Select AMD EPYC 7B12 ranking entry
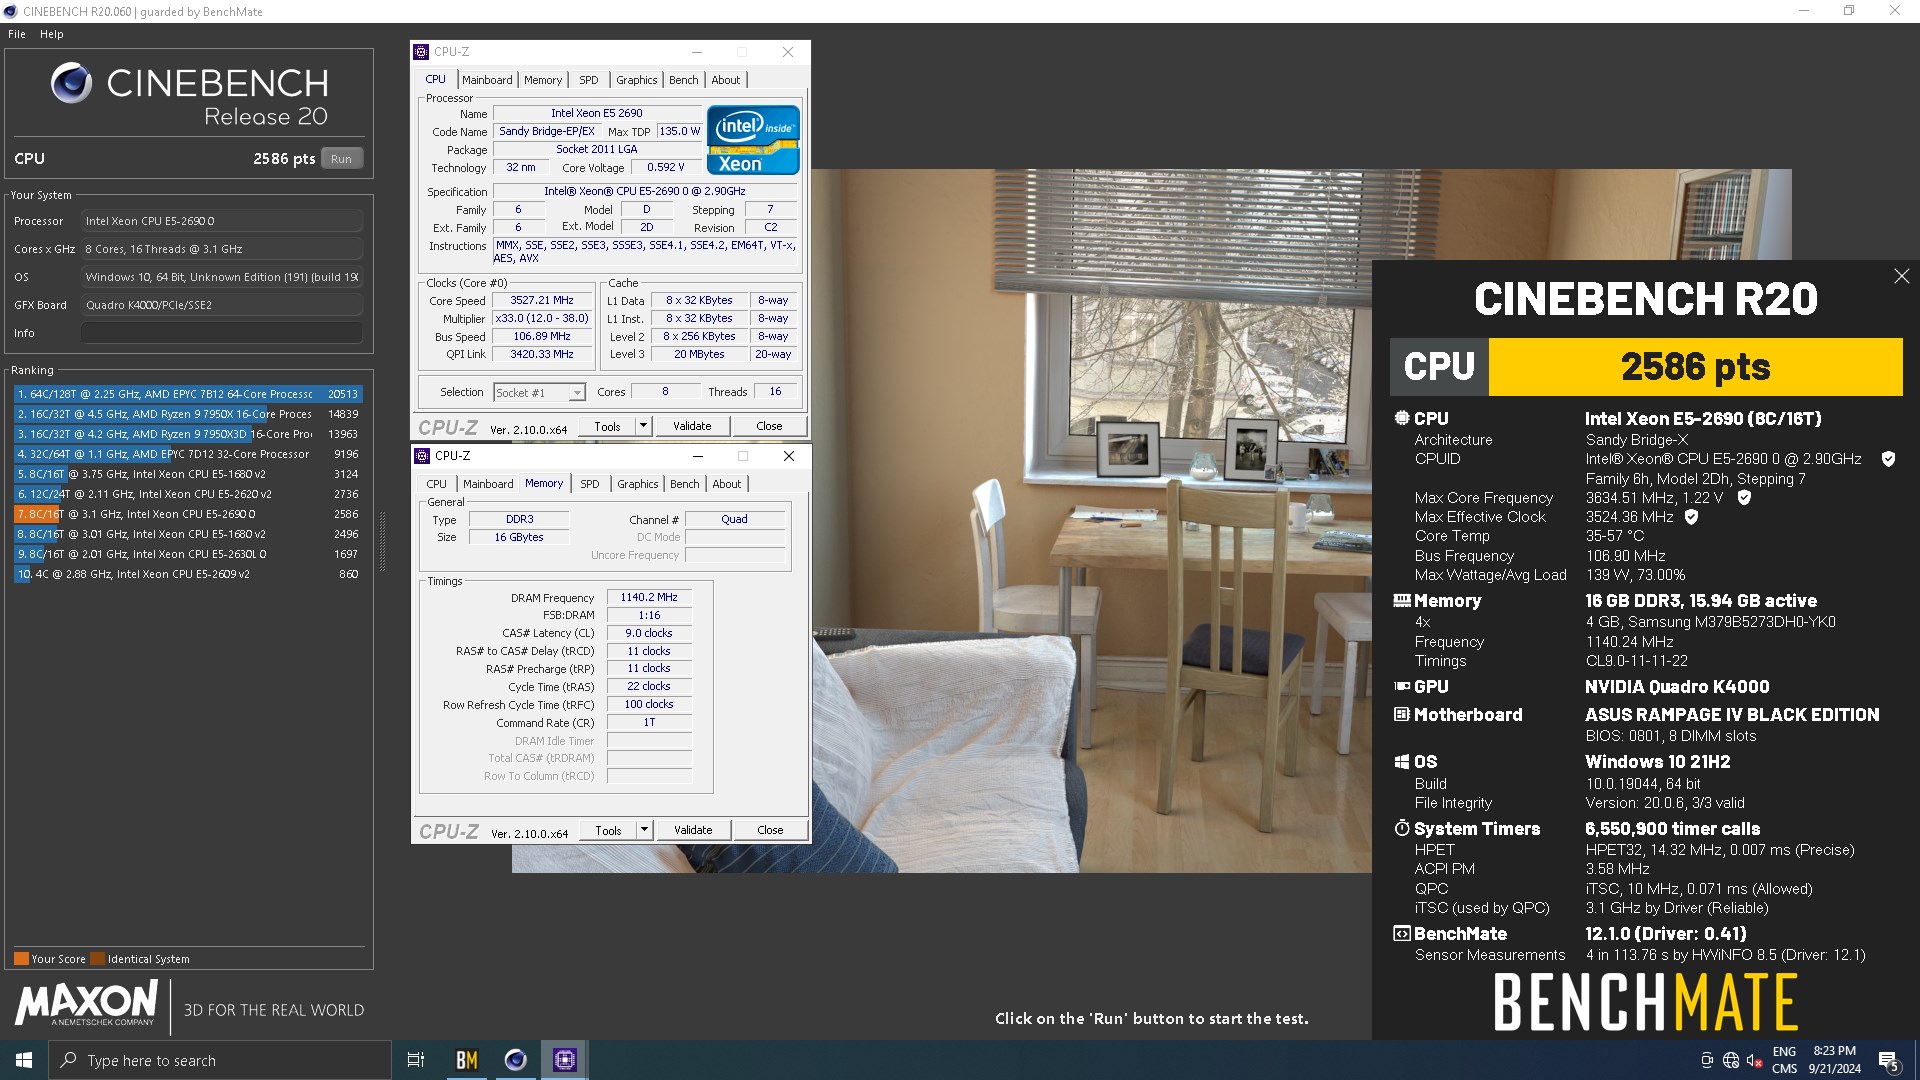Viewport: 1920px width, 1080px height. (188, 394)
